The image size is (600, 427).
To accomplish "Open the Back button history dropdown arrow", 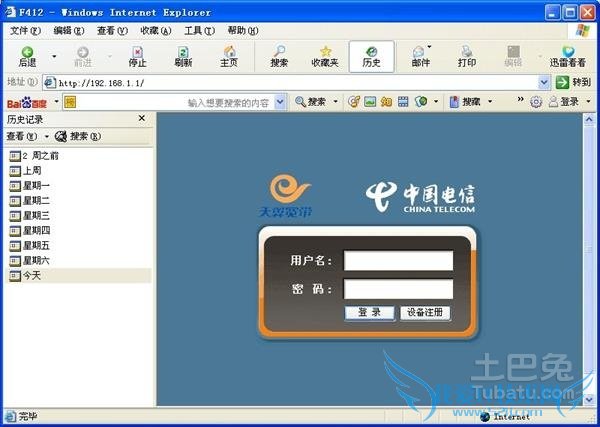I will (x=54, y=57).
